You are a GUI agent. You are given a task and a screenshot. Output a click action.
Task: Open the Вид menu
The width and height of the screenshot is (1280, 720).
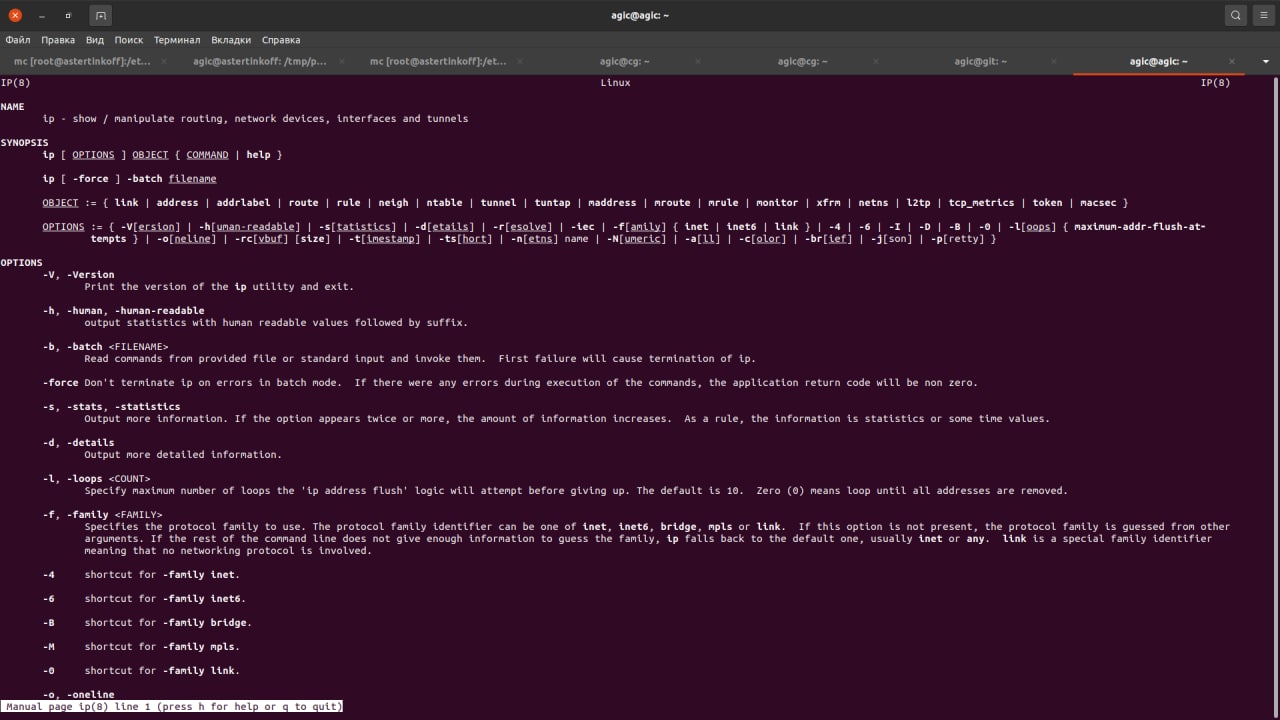tap(95, 40)
